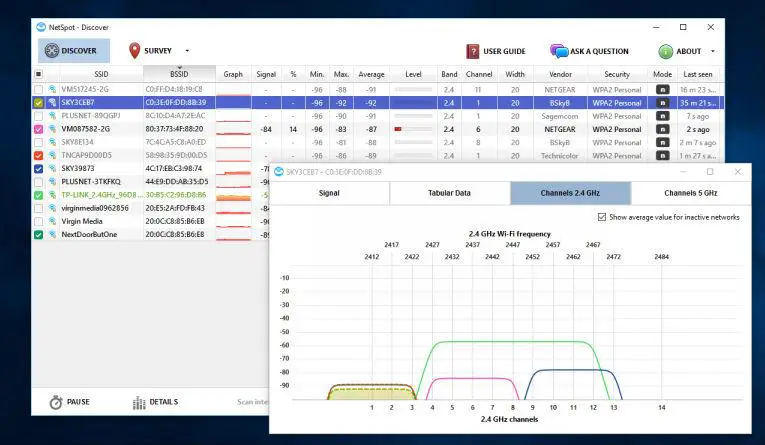Viewport: 765px width, 445px height.
Task: Select the Channels 2.4 GHz tab
Action: tap(570, 193)
